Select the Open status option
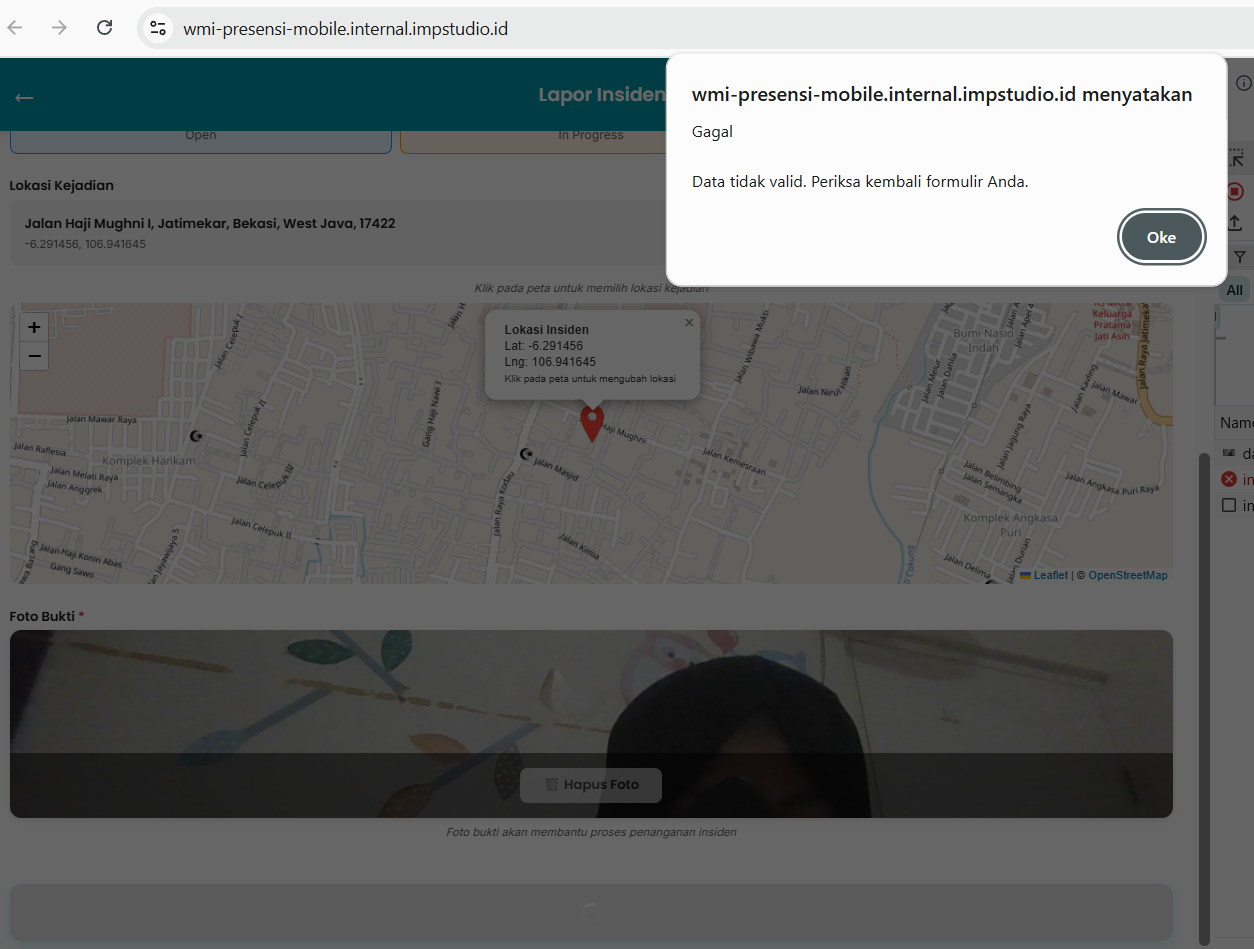Image resolution: width=1254 pixels, height=949 pixels. [201, 136]
